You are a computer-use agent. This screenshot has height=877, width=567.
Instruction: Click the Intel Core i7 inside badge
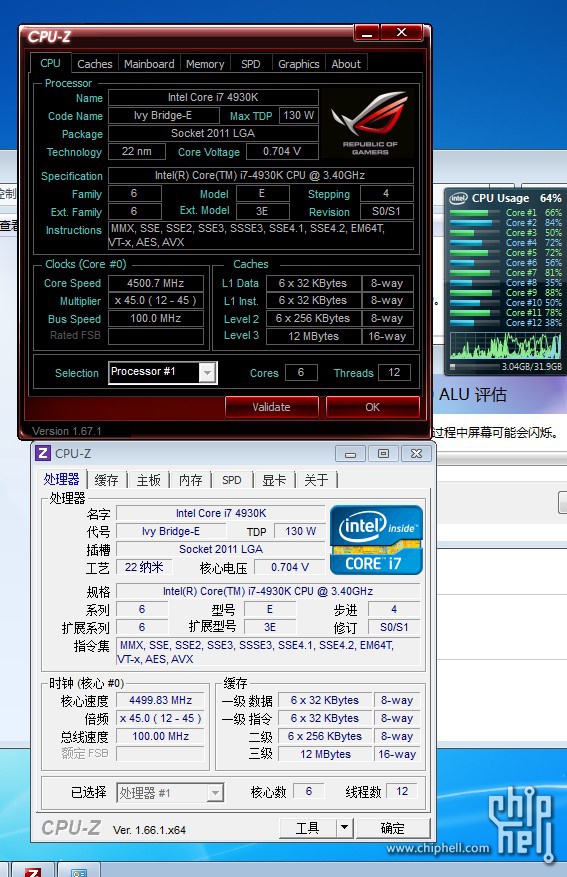click(376, 540)
